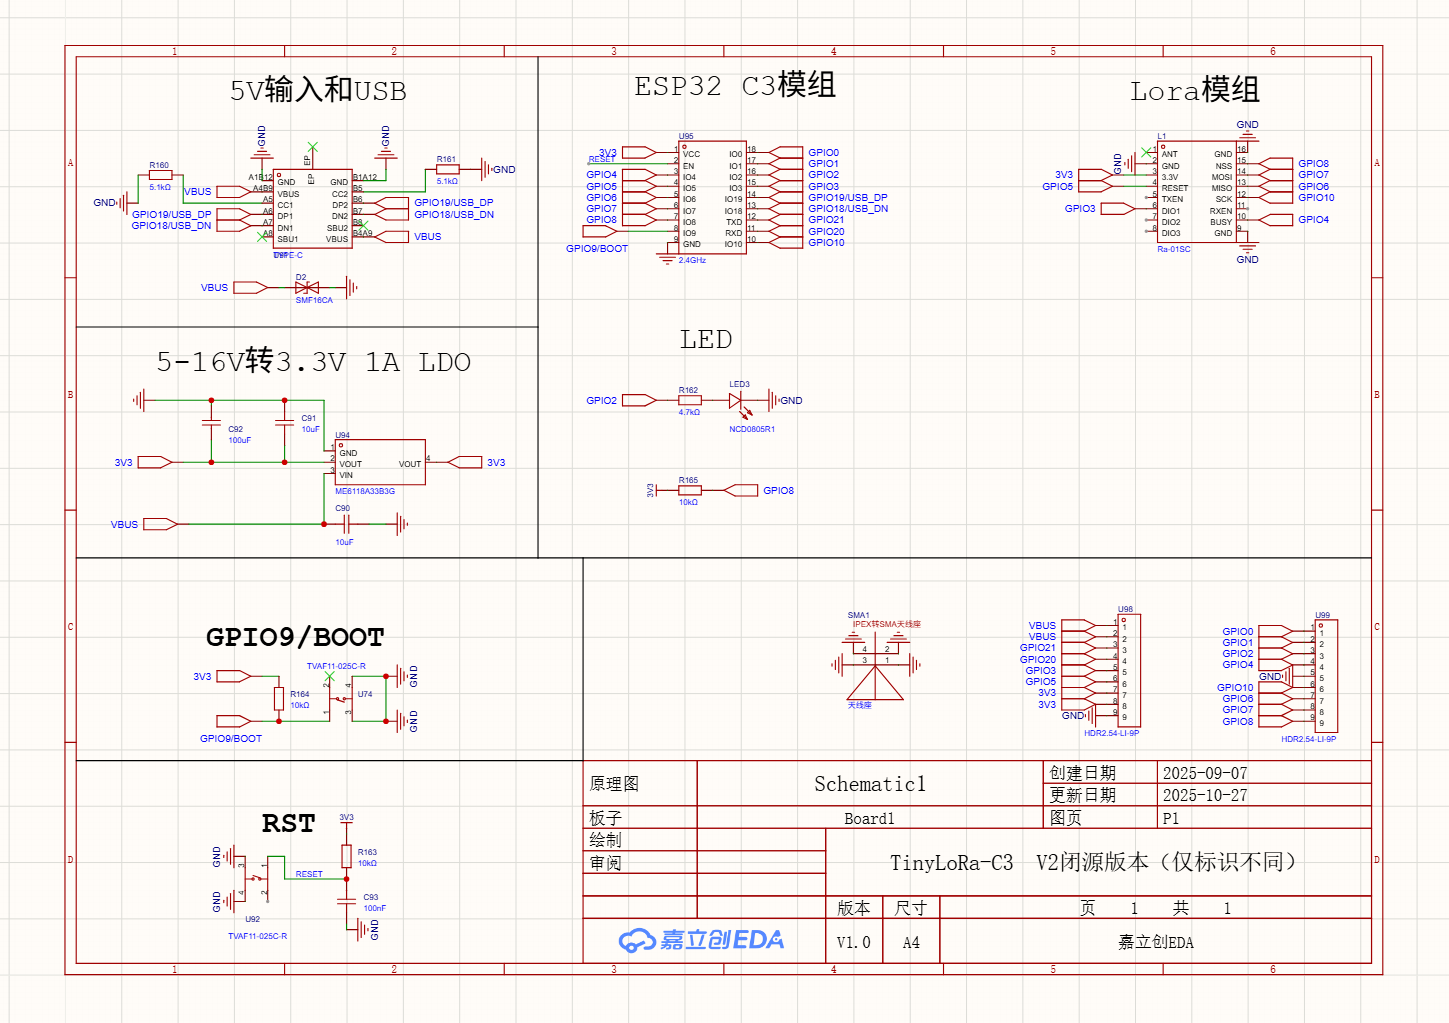The width and height of the screenshot is (1449, 1023).
Task: Click the LED3 NCD0805R1 LED symbol
Action: pyautogui.click(x=738, y=402)
